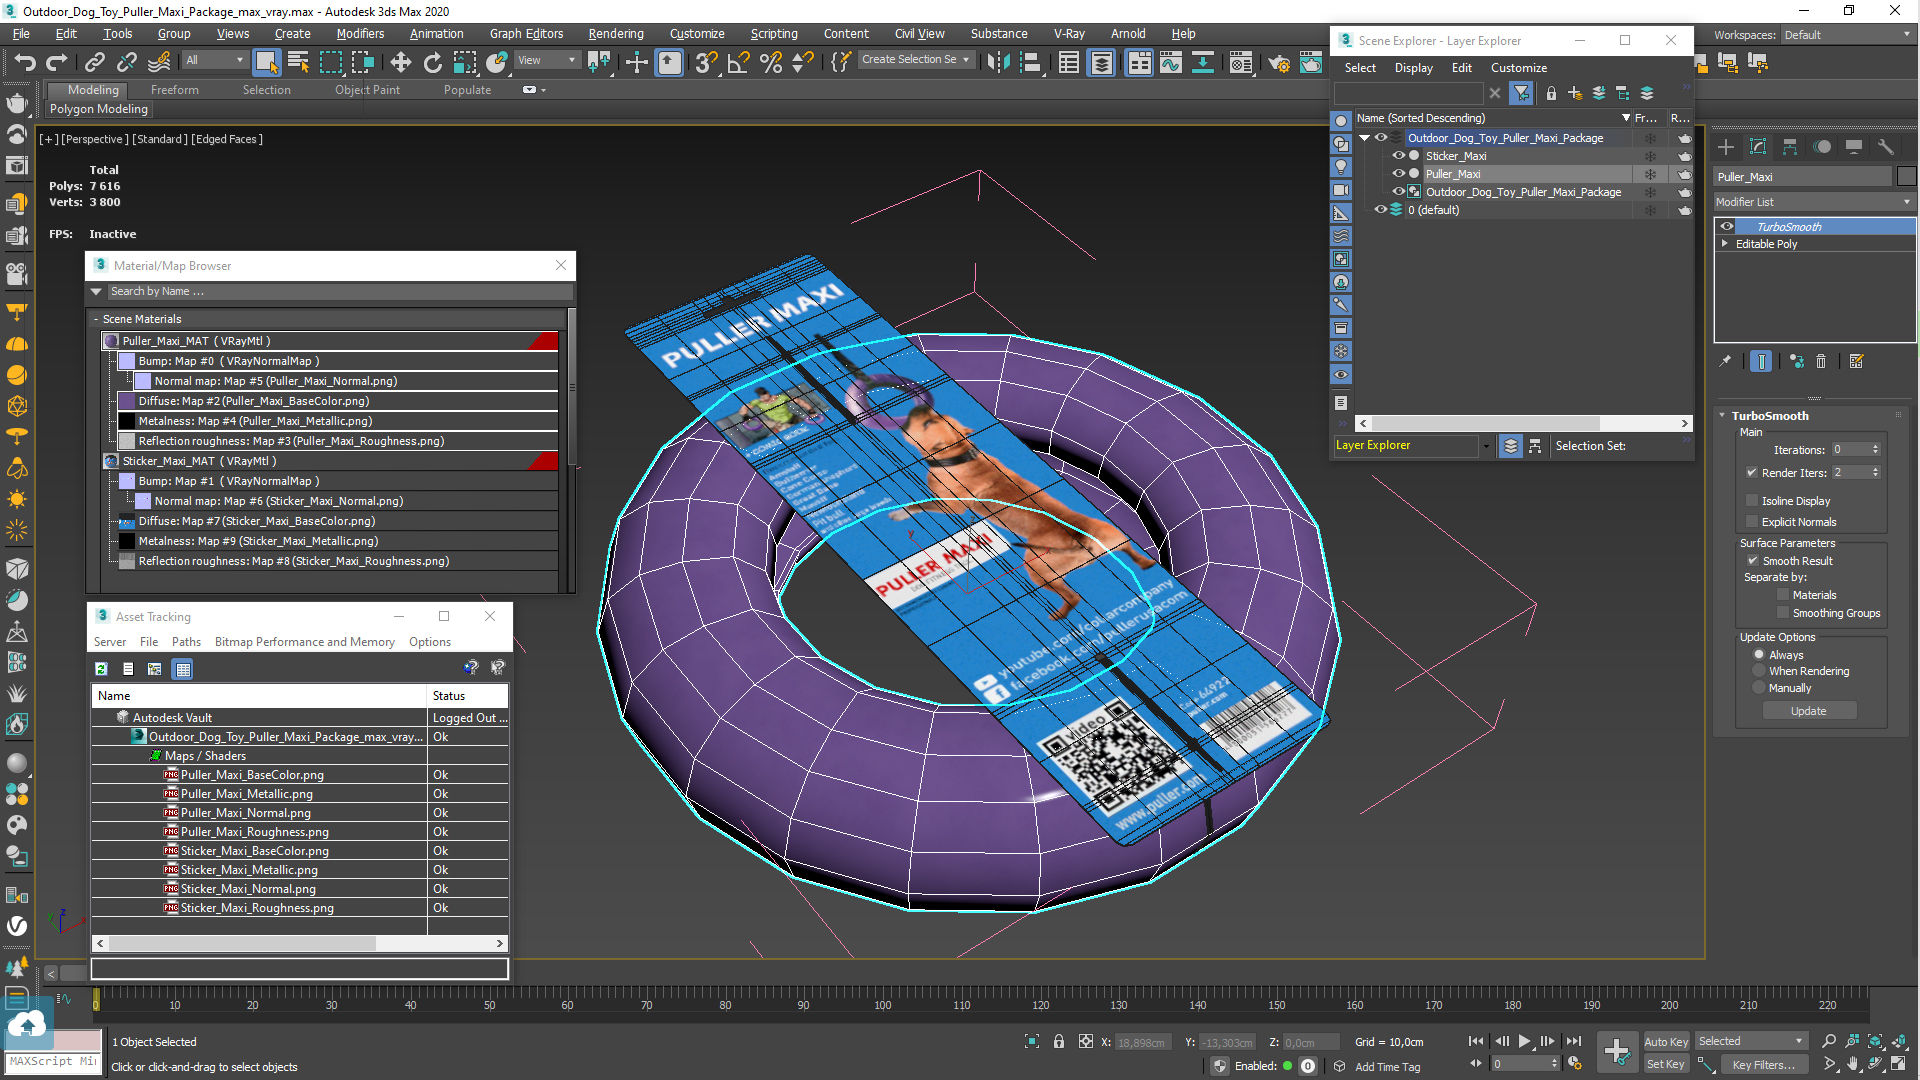The width and height of the screenshot is (1920, 1080).
Task: Open the Workspaces Default dropdown
Action: coord(1847,35)
